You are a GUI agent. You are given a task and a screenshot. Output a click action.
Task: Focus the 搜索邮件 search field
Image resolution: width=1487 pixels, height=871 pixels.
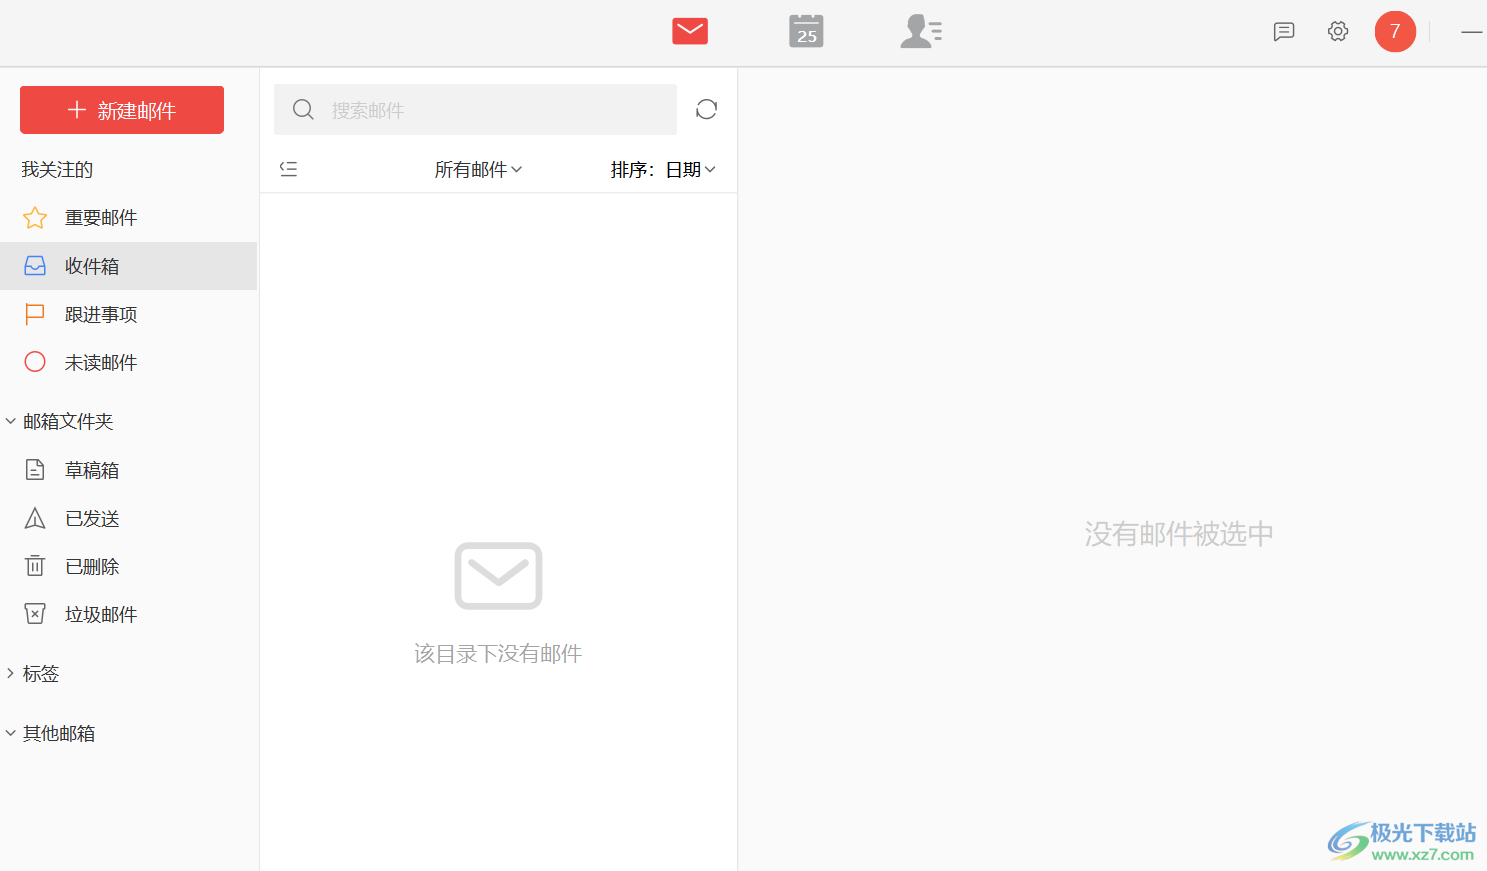click(475, 109)
